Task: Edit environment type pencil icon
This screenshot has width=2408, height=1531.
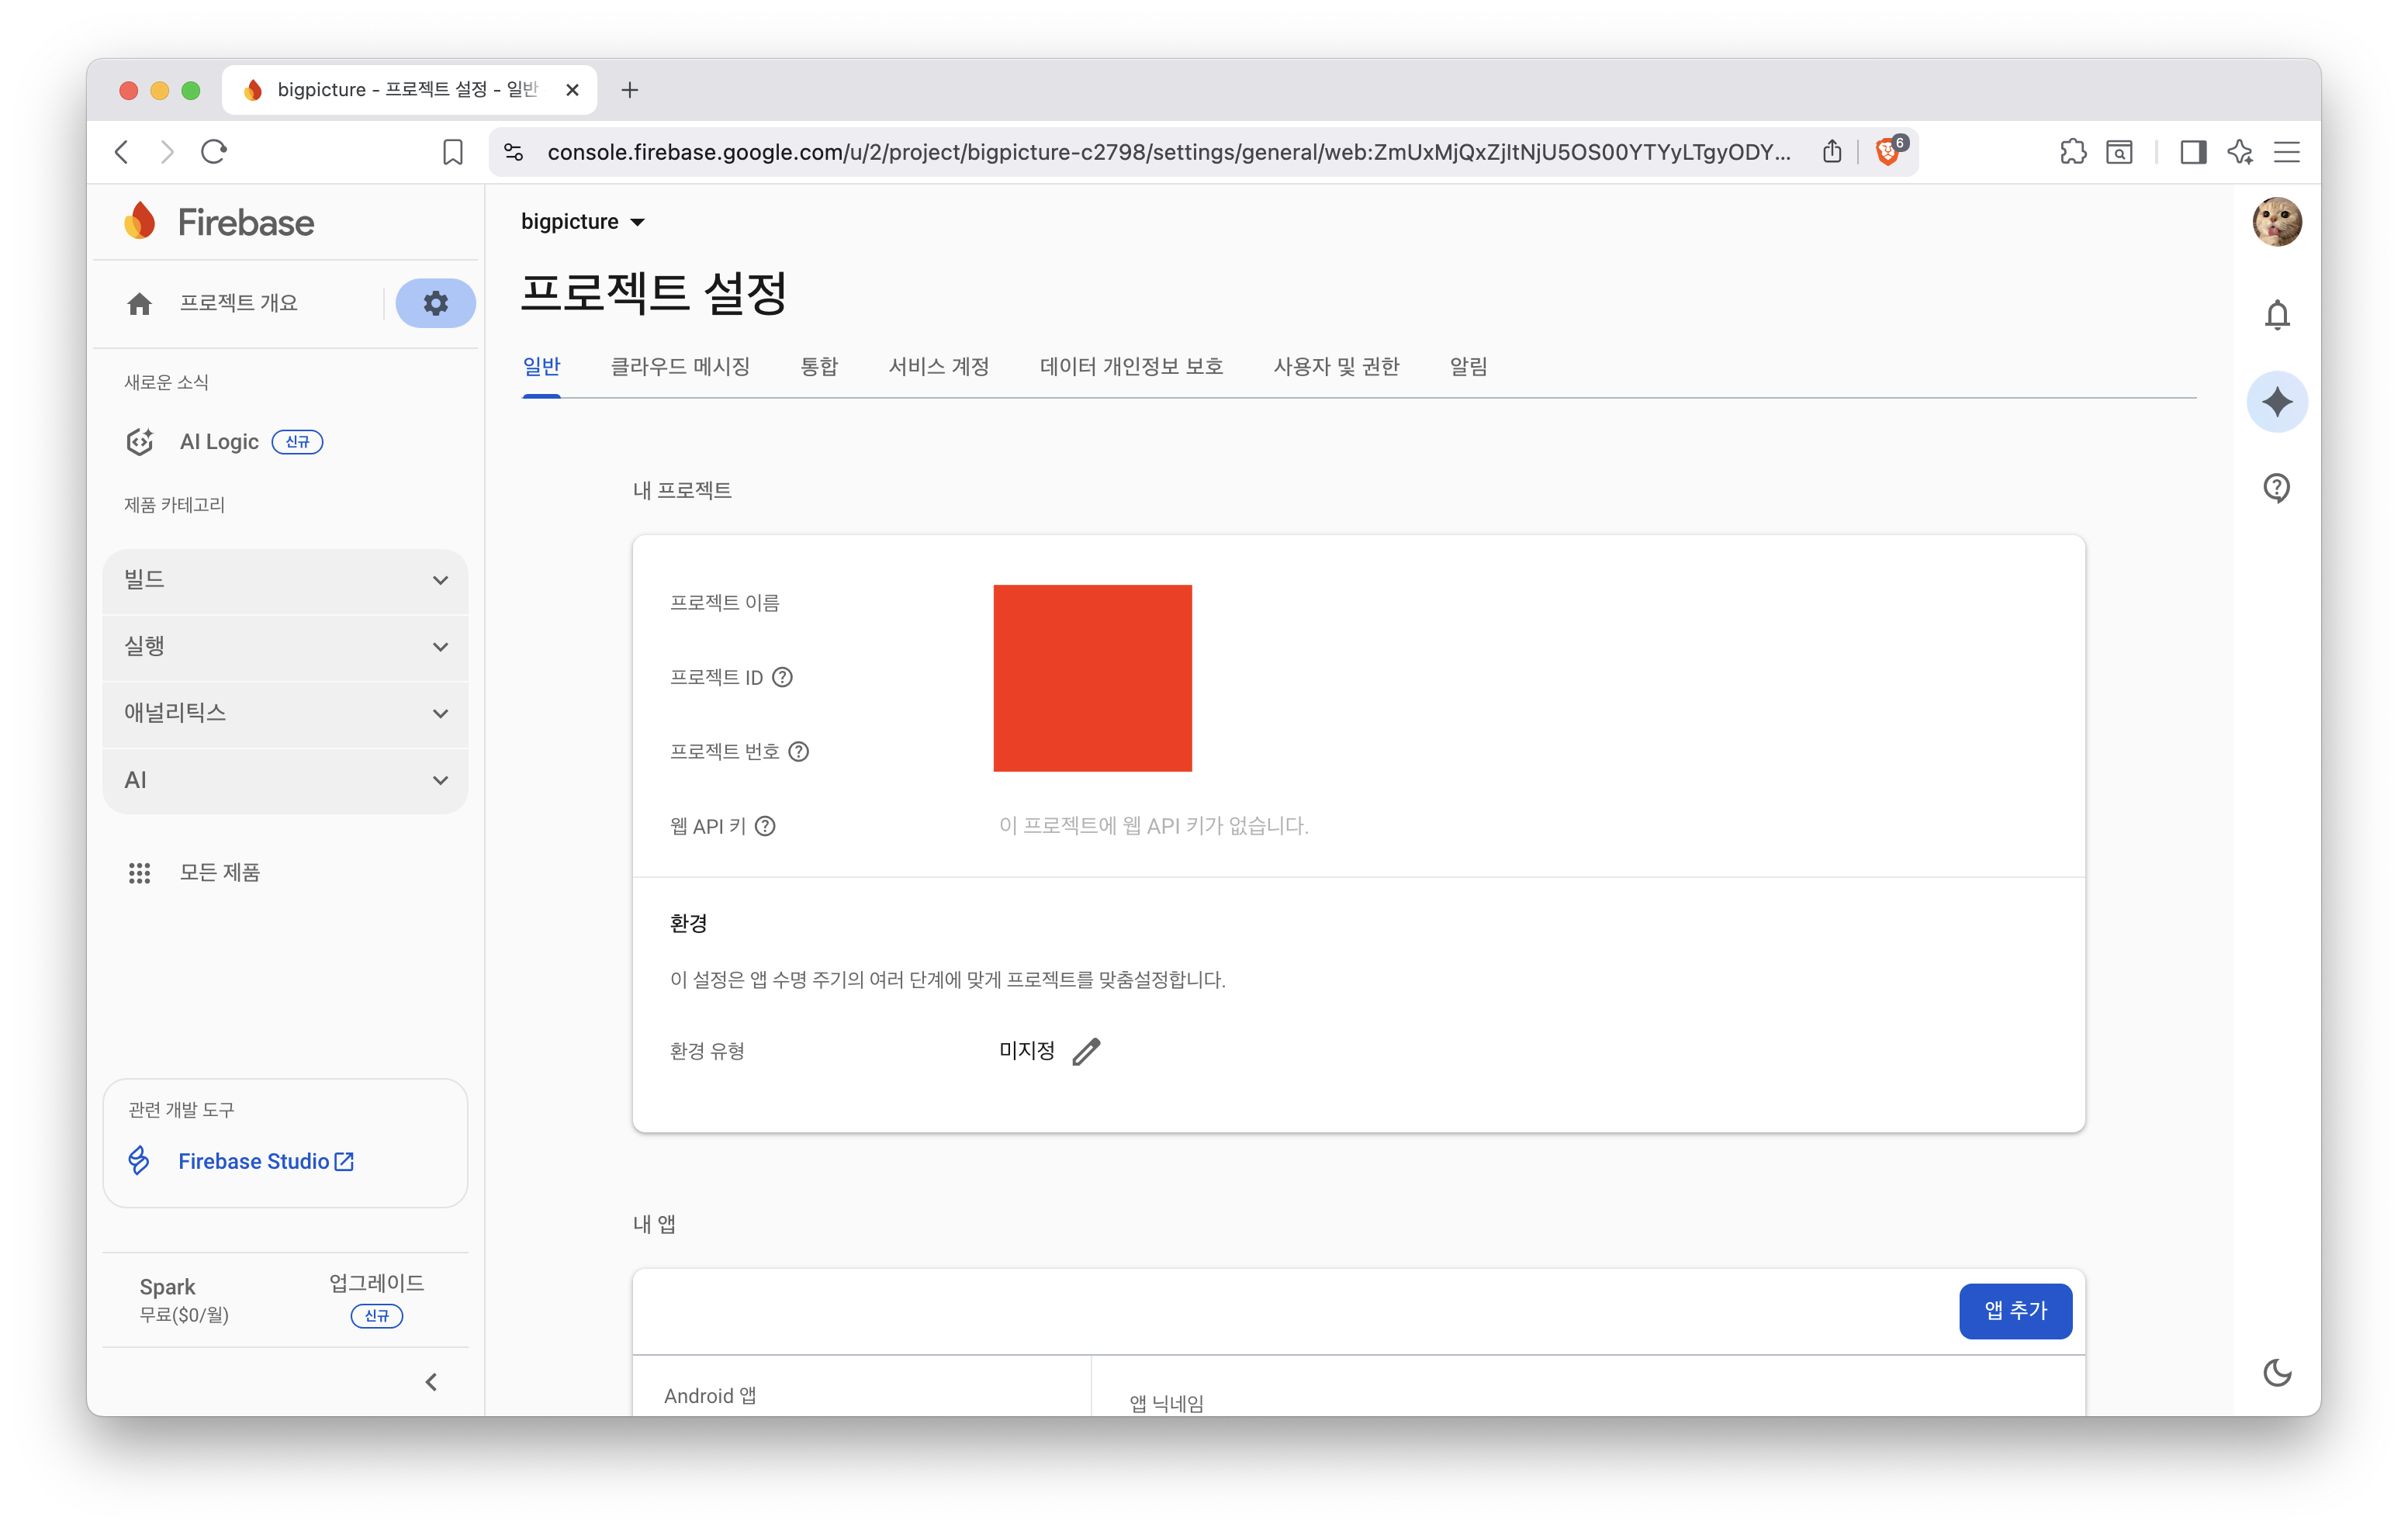Action: (1086, 1051)
